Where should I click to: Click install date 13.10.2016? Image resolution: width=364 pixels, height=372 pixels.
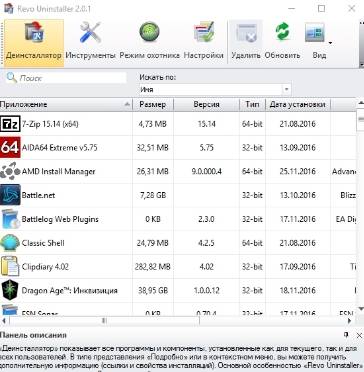(297, 195)
